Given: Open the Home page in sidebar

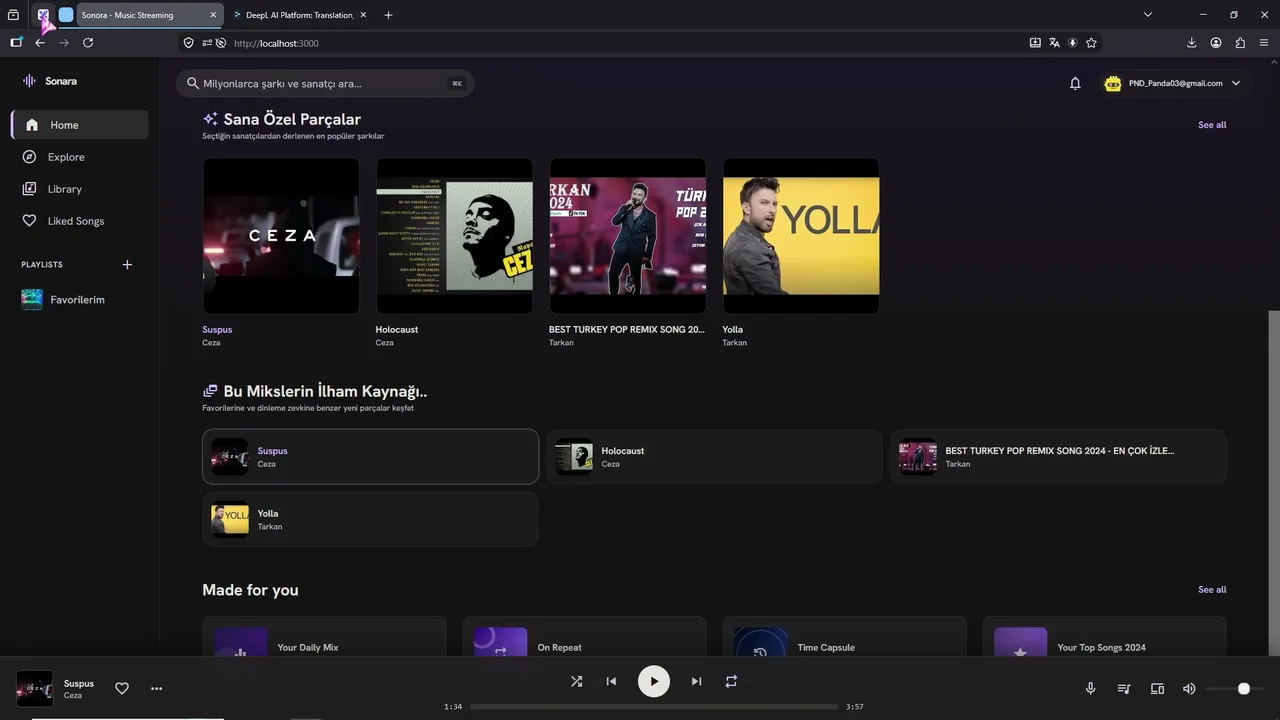Looking at the screenshot, I should [80, 125].
